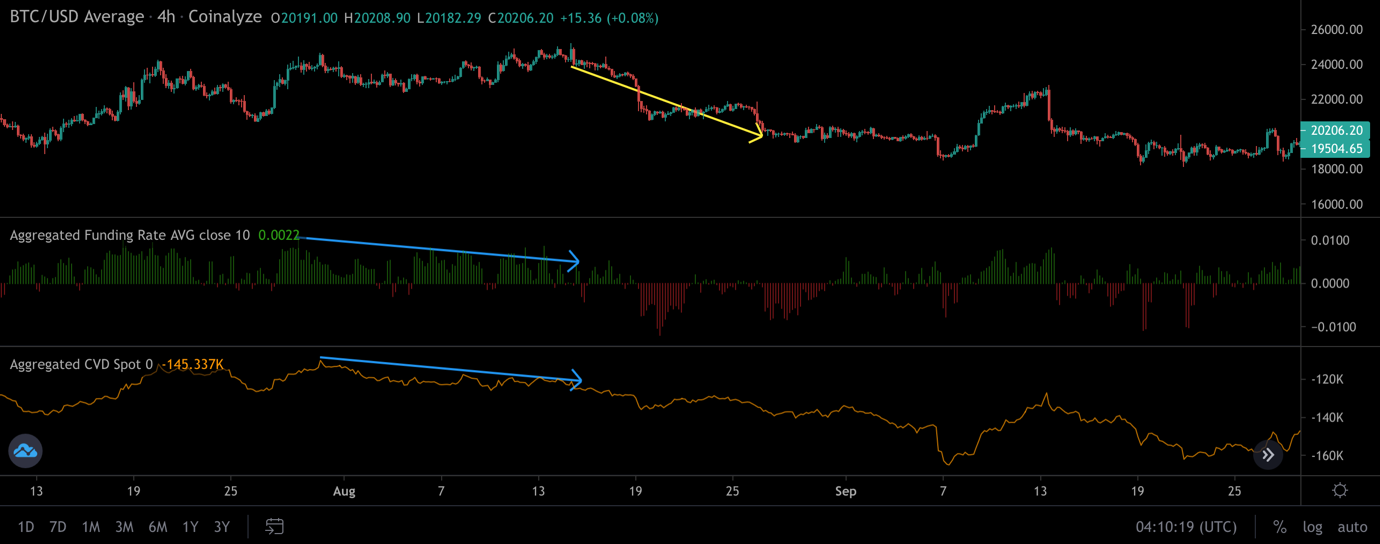Click the 26000.00 price axis label
This screenshot has height=544, width=1380.
(1337, 30)
